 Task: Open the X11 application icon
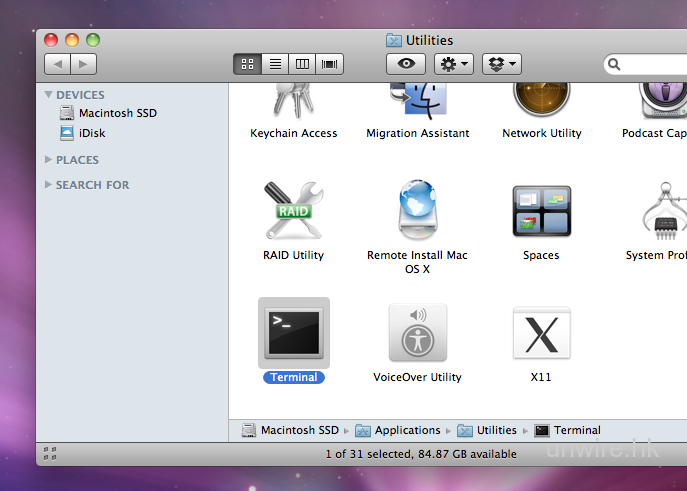[x=541, y=333]
